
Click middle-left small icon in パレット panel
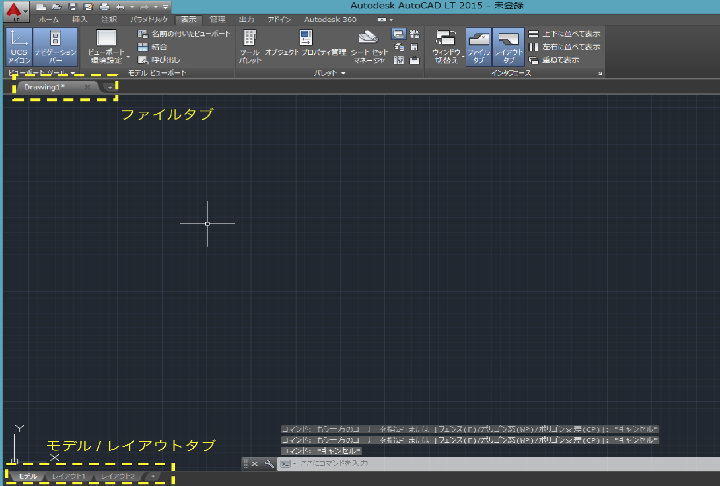tap(399, 47)
